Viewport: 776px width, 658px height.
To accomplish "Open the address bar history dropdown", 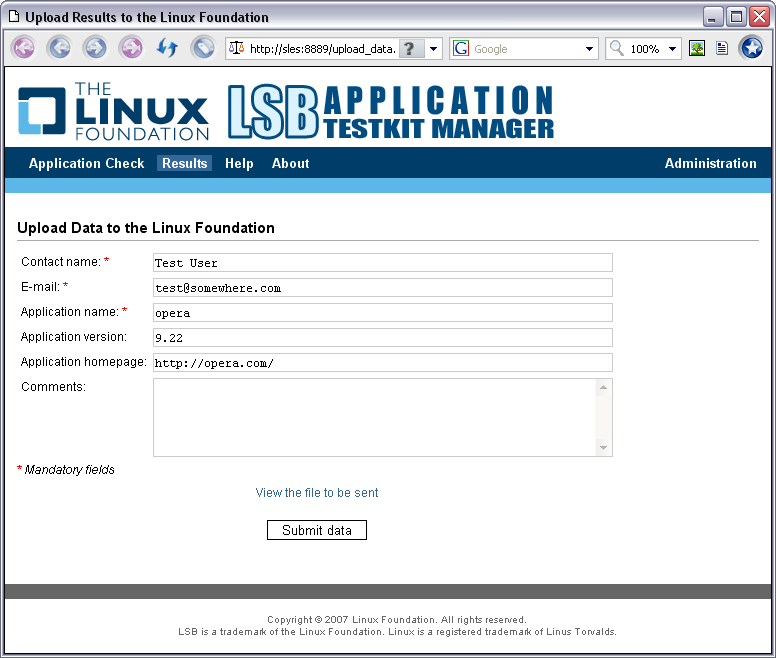I will 434,49.
